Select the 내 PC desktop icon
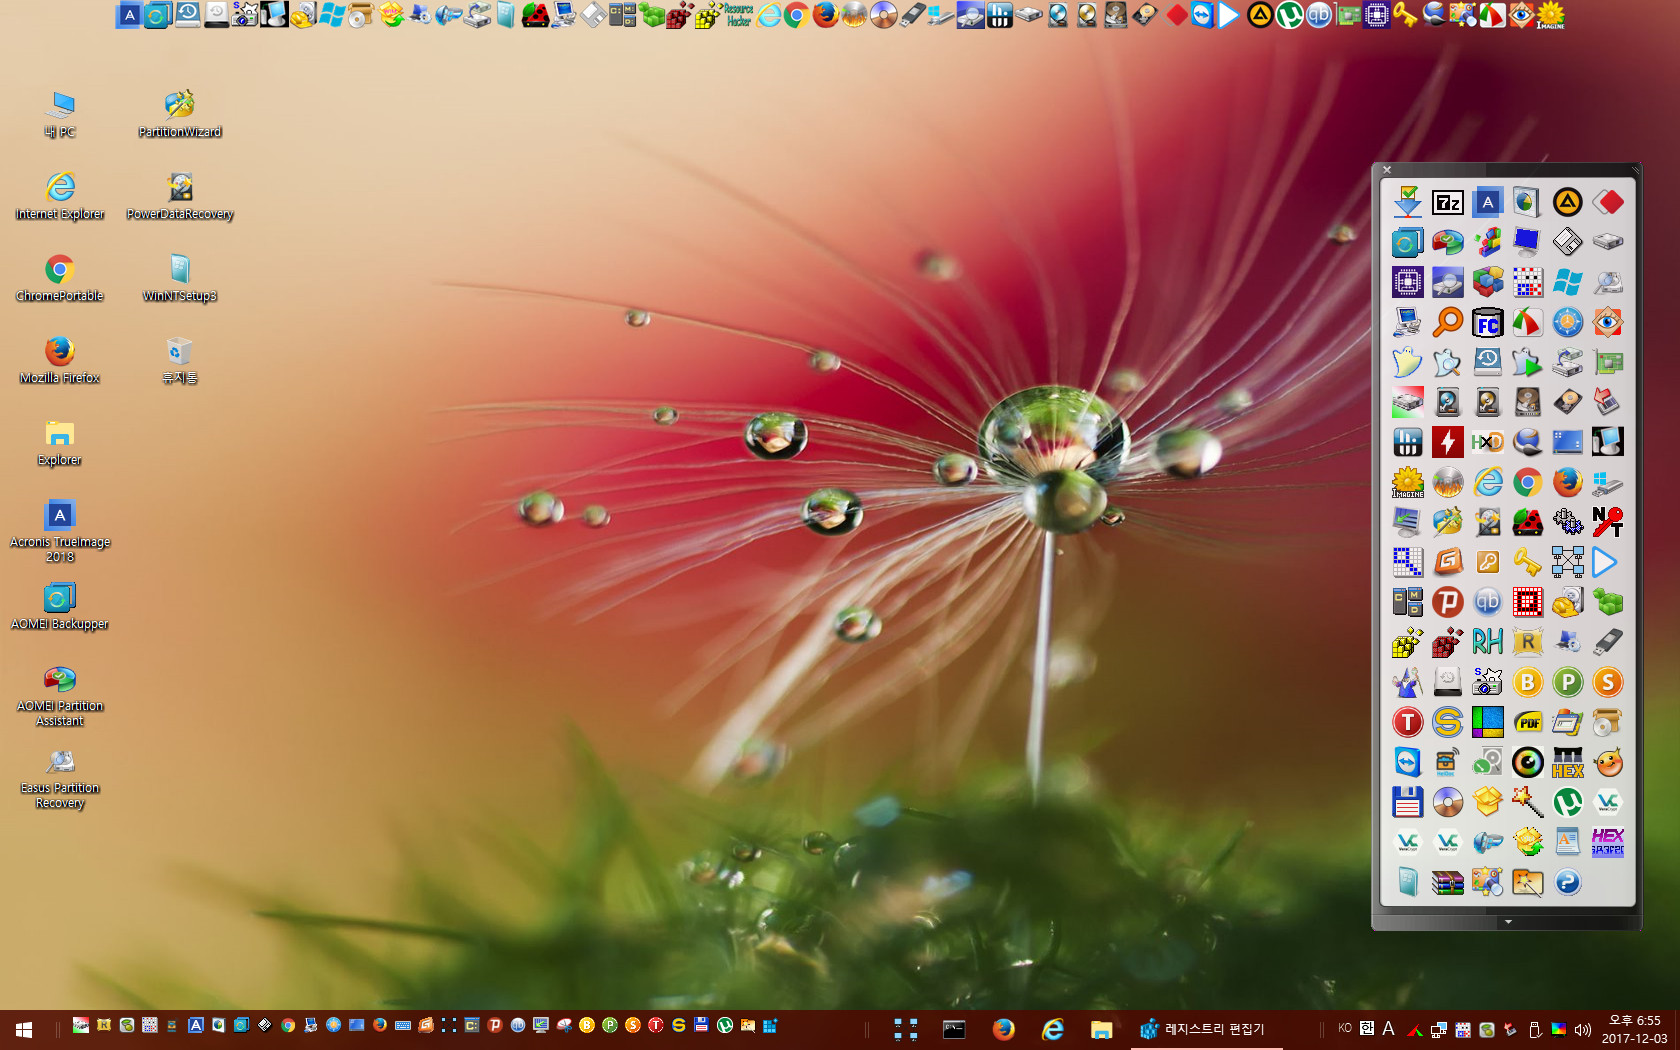 click(60, 114)
